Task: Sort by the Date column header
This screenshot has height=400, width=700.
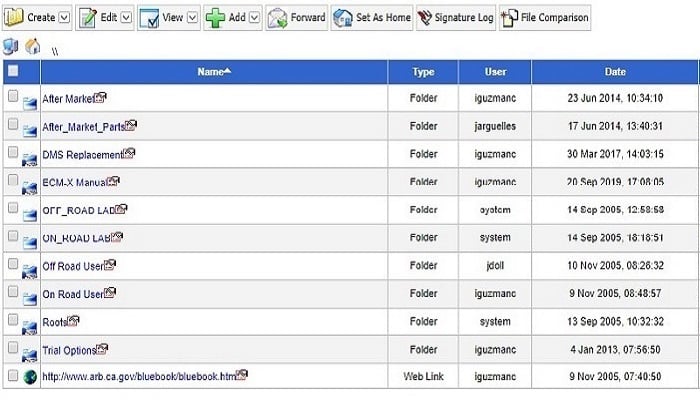Action: tap(615, 72)
